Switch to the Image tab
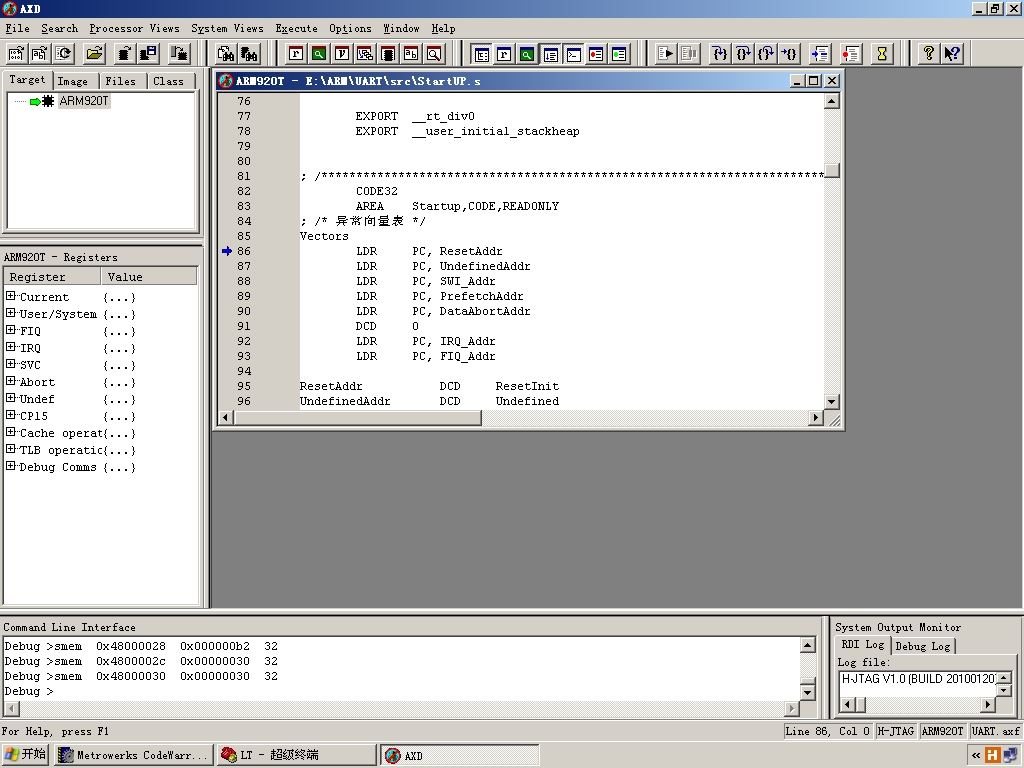This screenshot has height=768, width=1024. coord(72,81)
